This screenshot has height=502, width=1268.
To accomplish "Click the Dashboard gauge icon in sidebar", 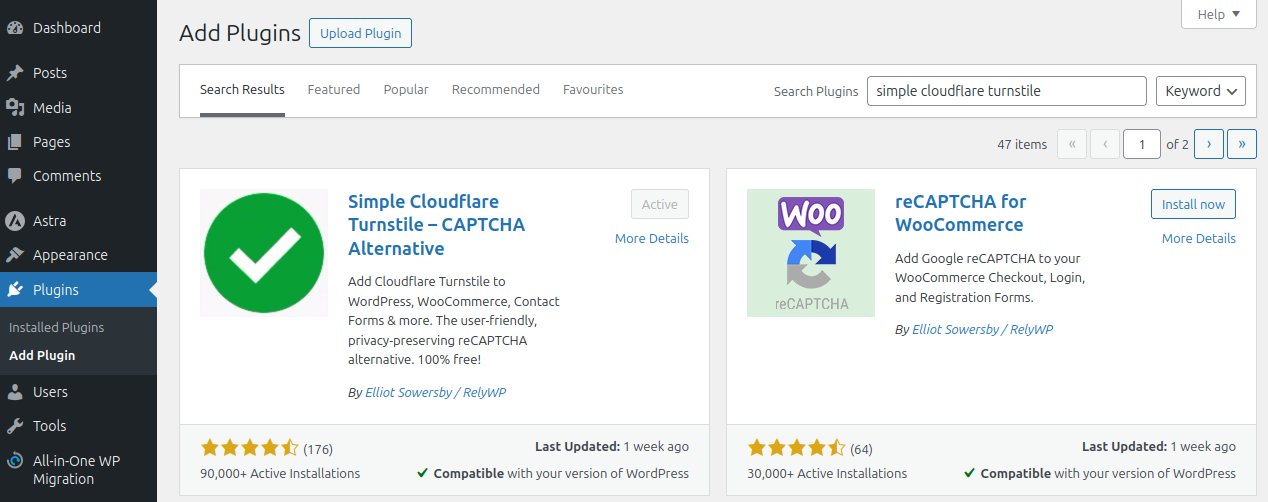I will pos(15,28).
